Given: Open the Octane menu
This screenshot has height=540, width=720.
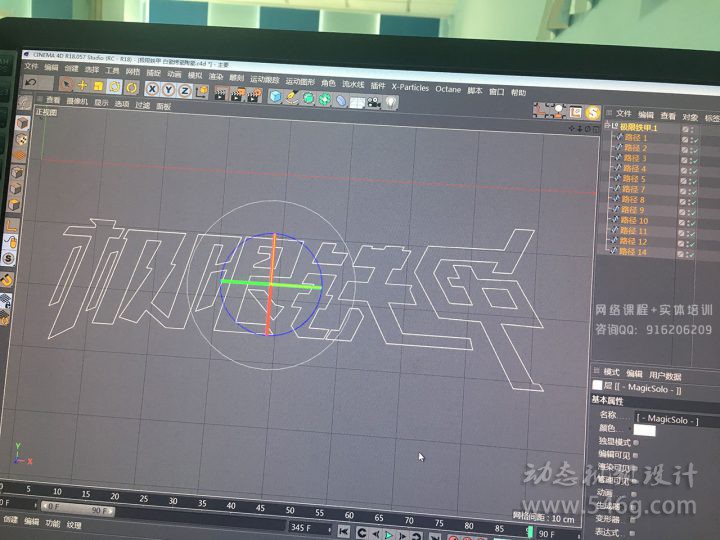Looking at the screenshot, I should pos(448,89).
